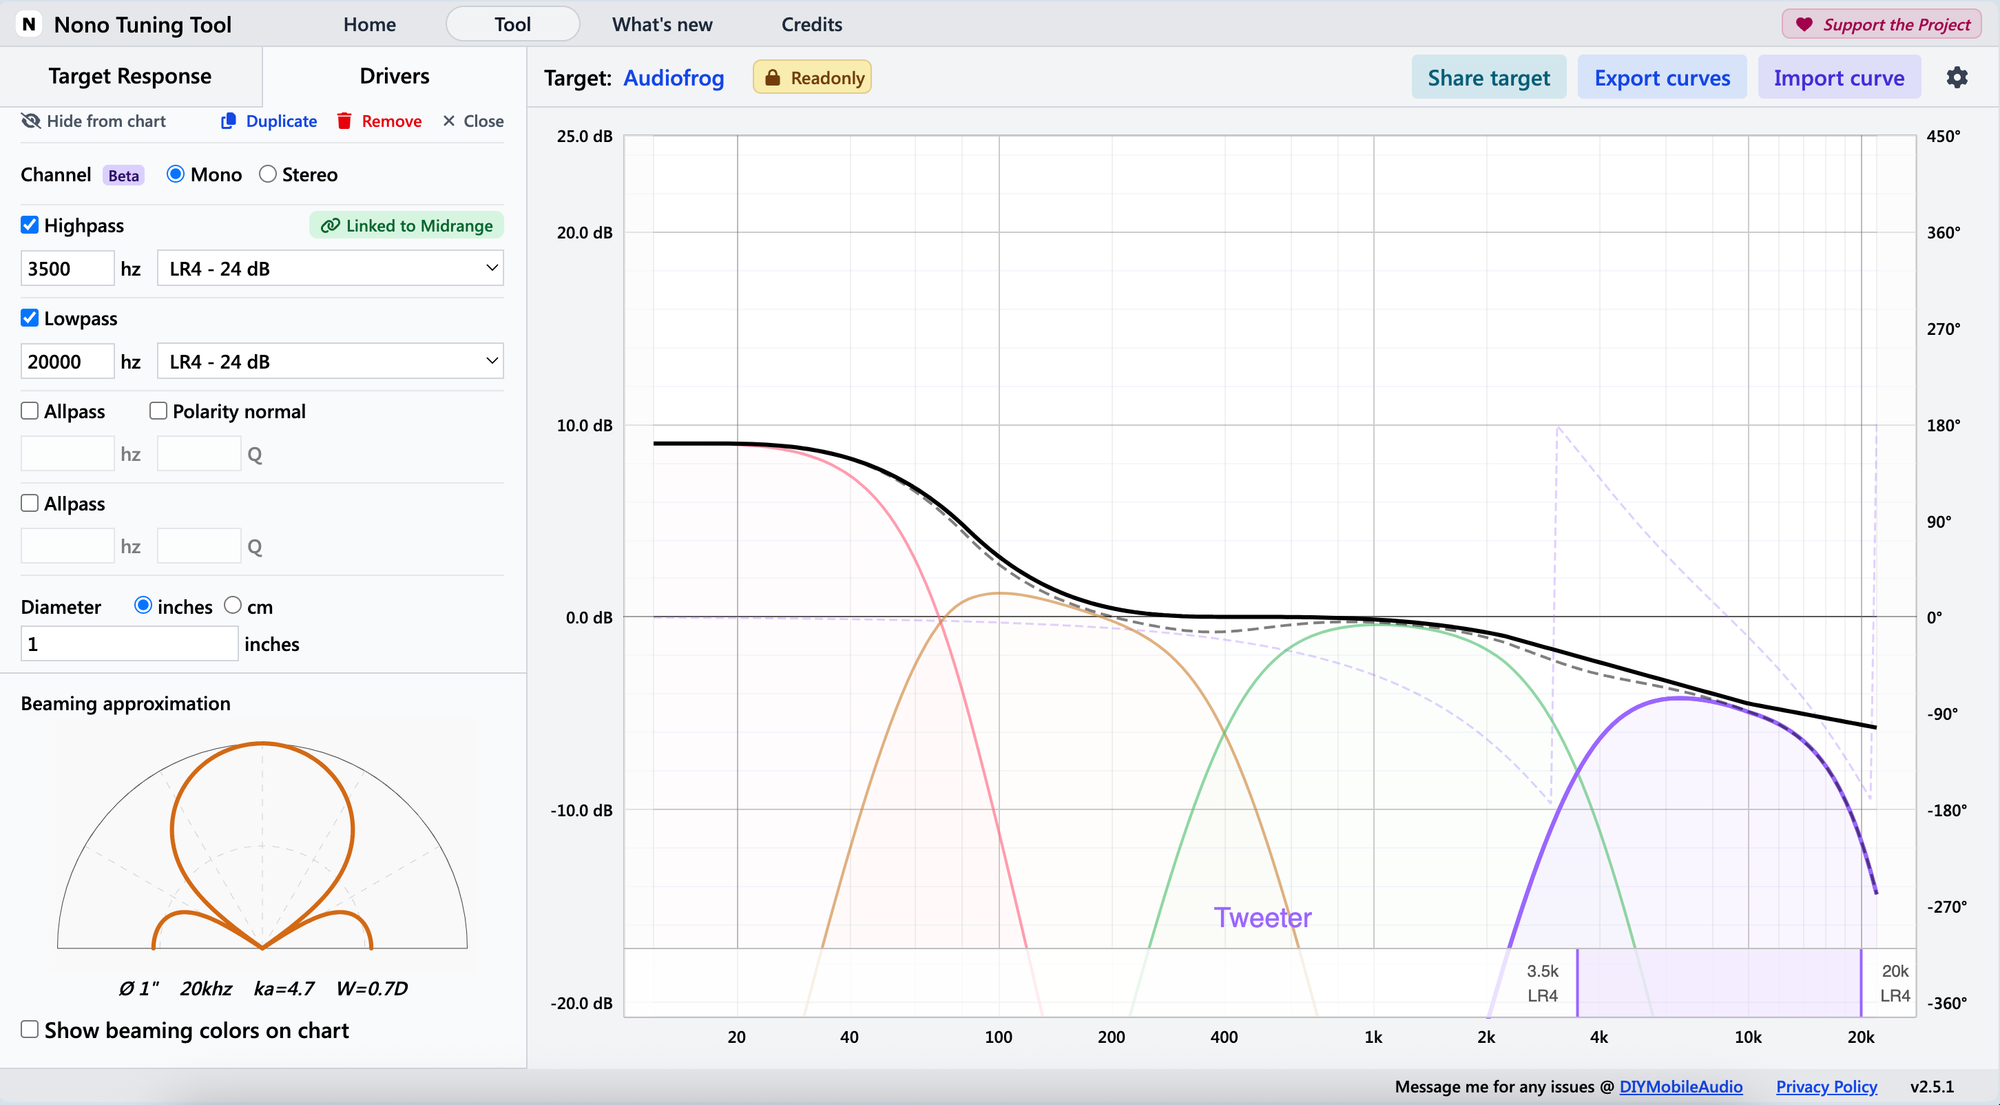
Task: Click the Hide from chart eye icon
Action: [31, 121]
